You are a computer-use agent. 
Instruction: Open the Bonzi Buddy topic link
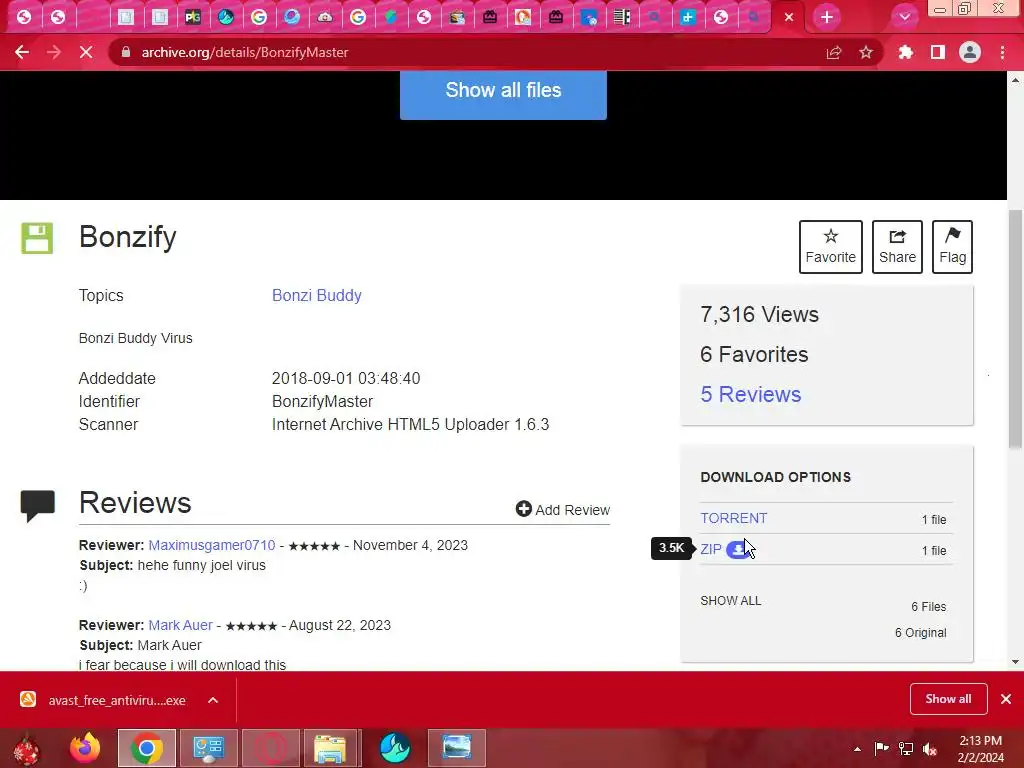point(317,295)
